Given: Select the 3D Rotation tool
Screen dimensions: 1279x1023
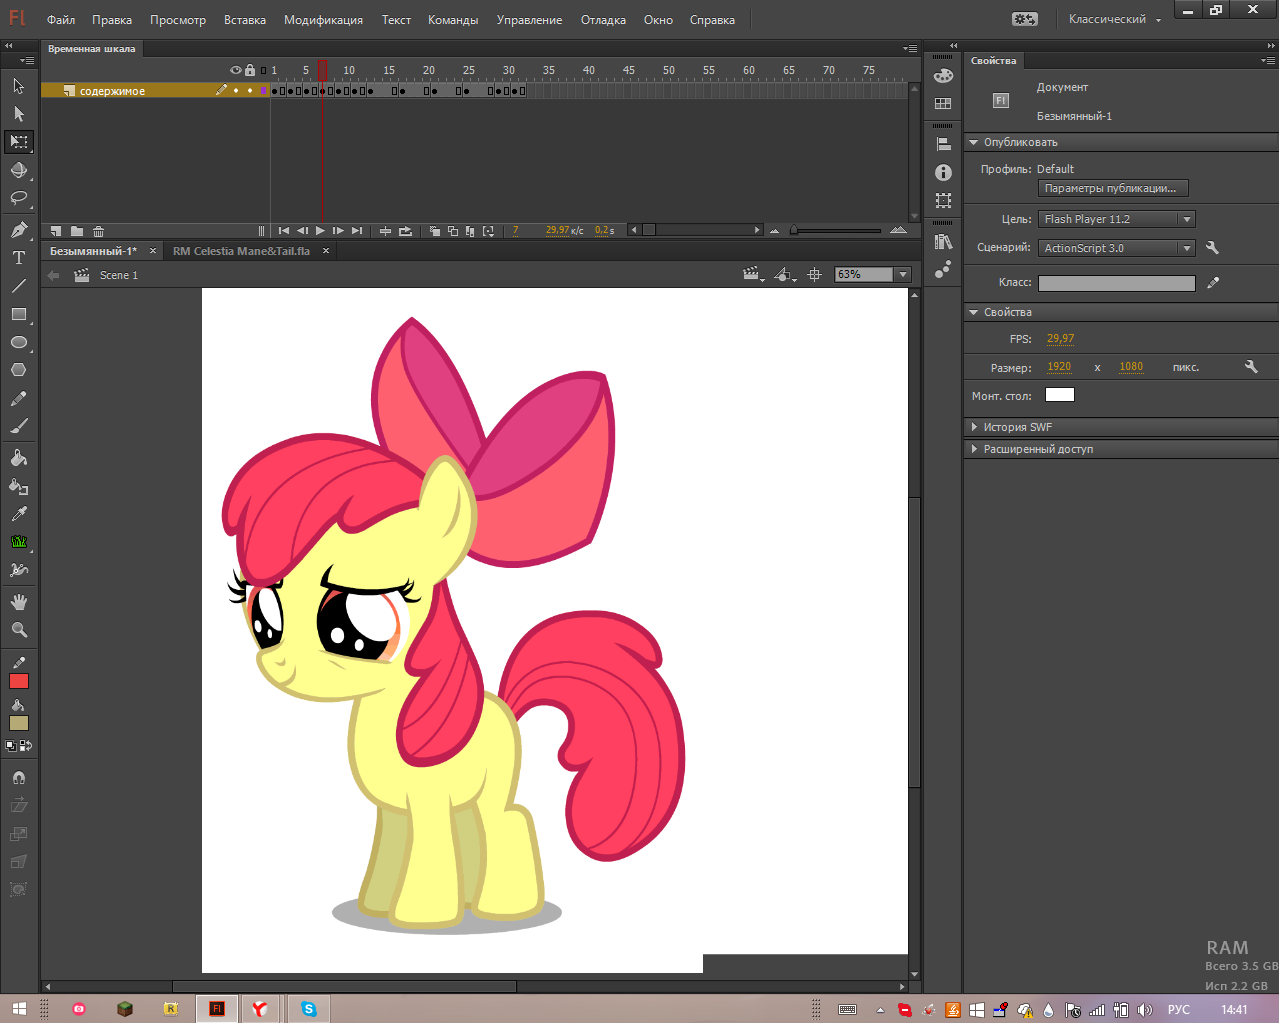Looking at the screenshot, I should (x=19, y=170).
